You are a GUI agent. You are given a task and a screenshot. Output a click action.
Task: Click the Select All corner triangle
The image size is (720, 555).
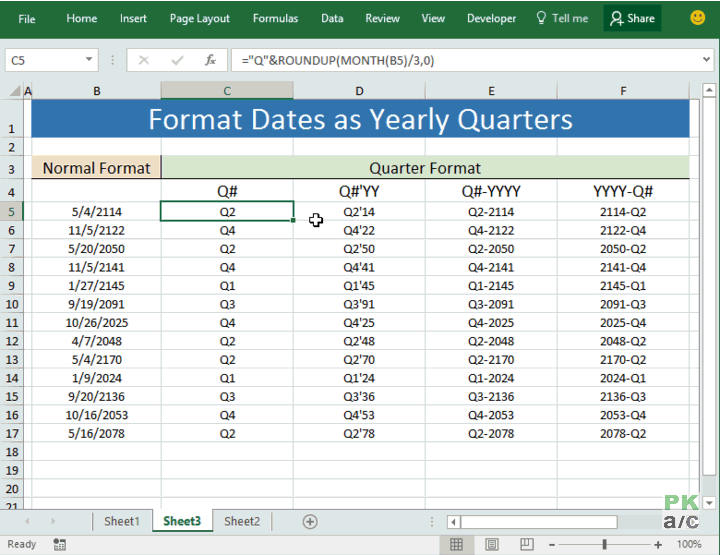coord(15,91)
